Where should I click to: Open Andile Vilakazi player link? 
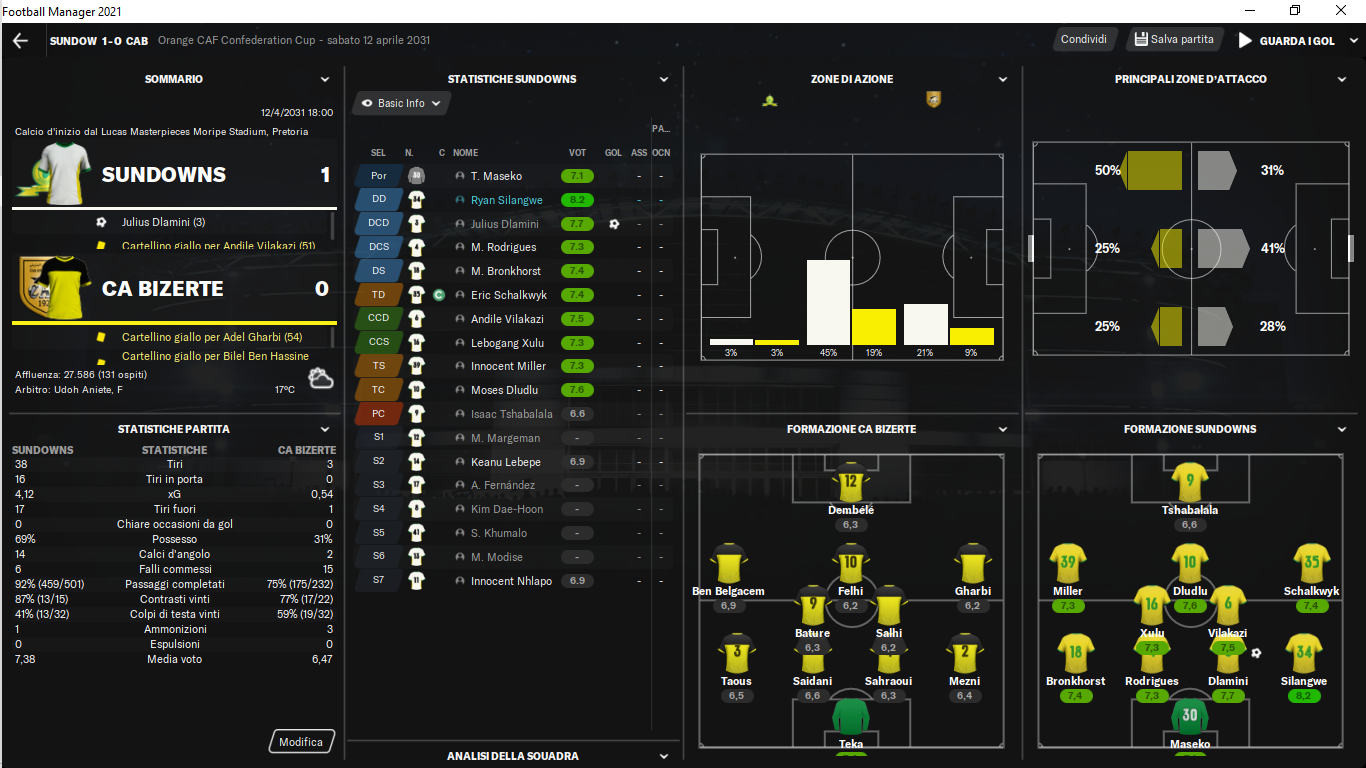pyautogui.click(x=507, y=319)
